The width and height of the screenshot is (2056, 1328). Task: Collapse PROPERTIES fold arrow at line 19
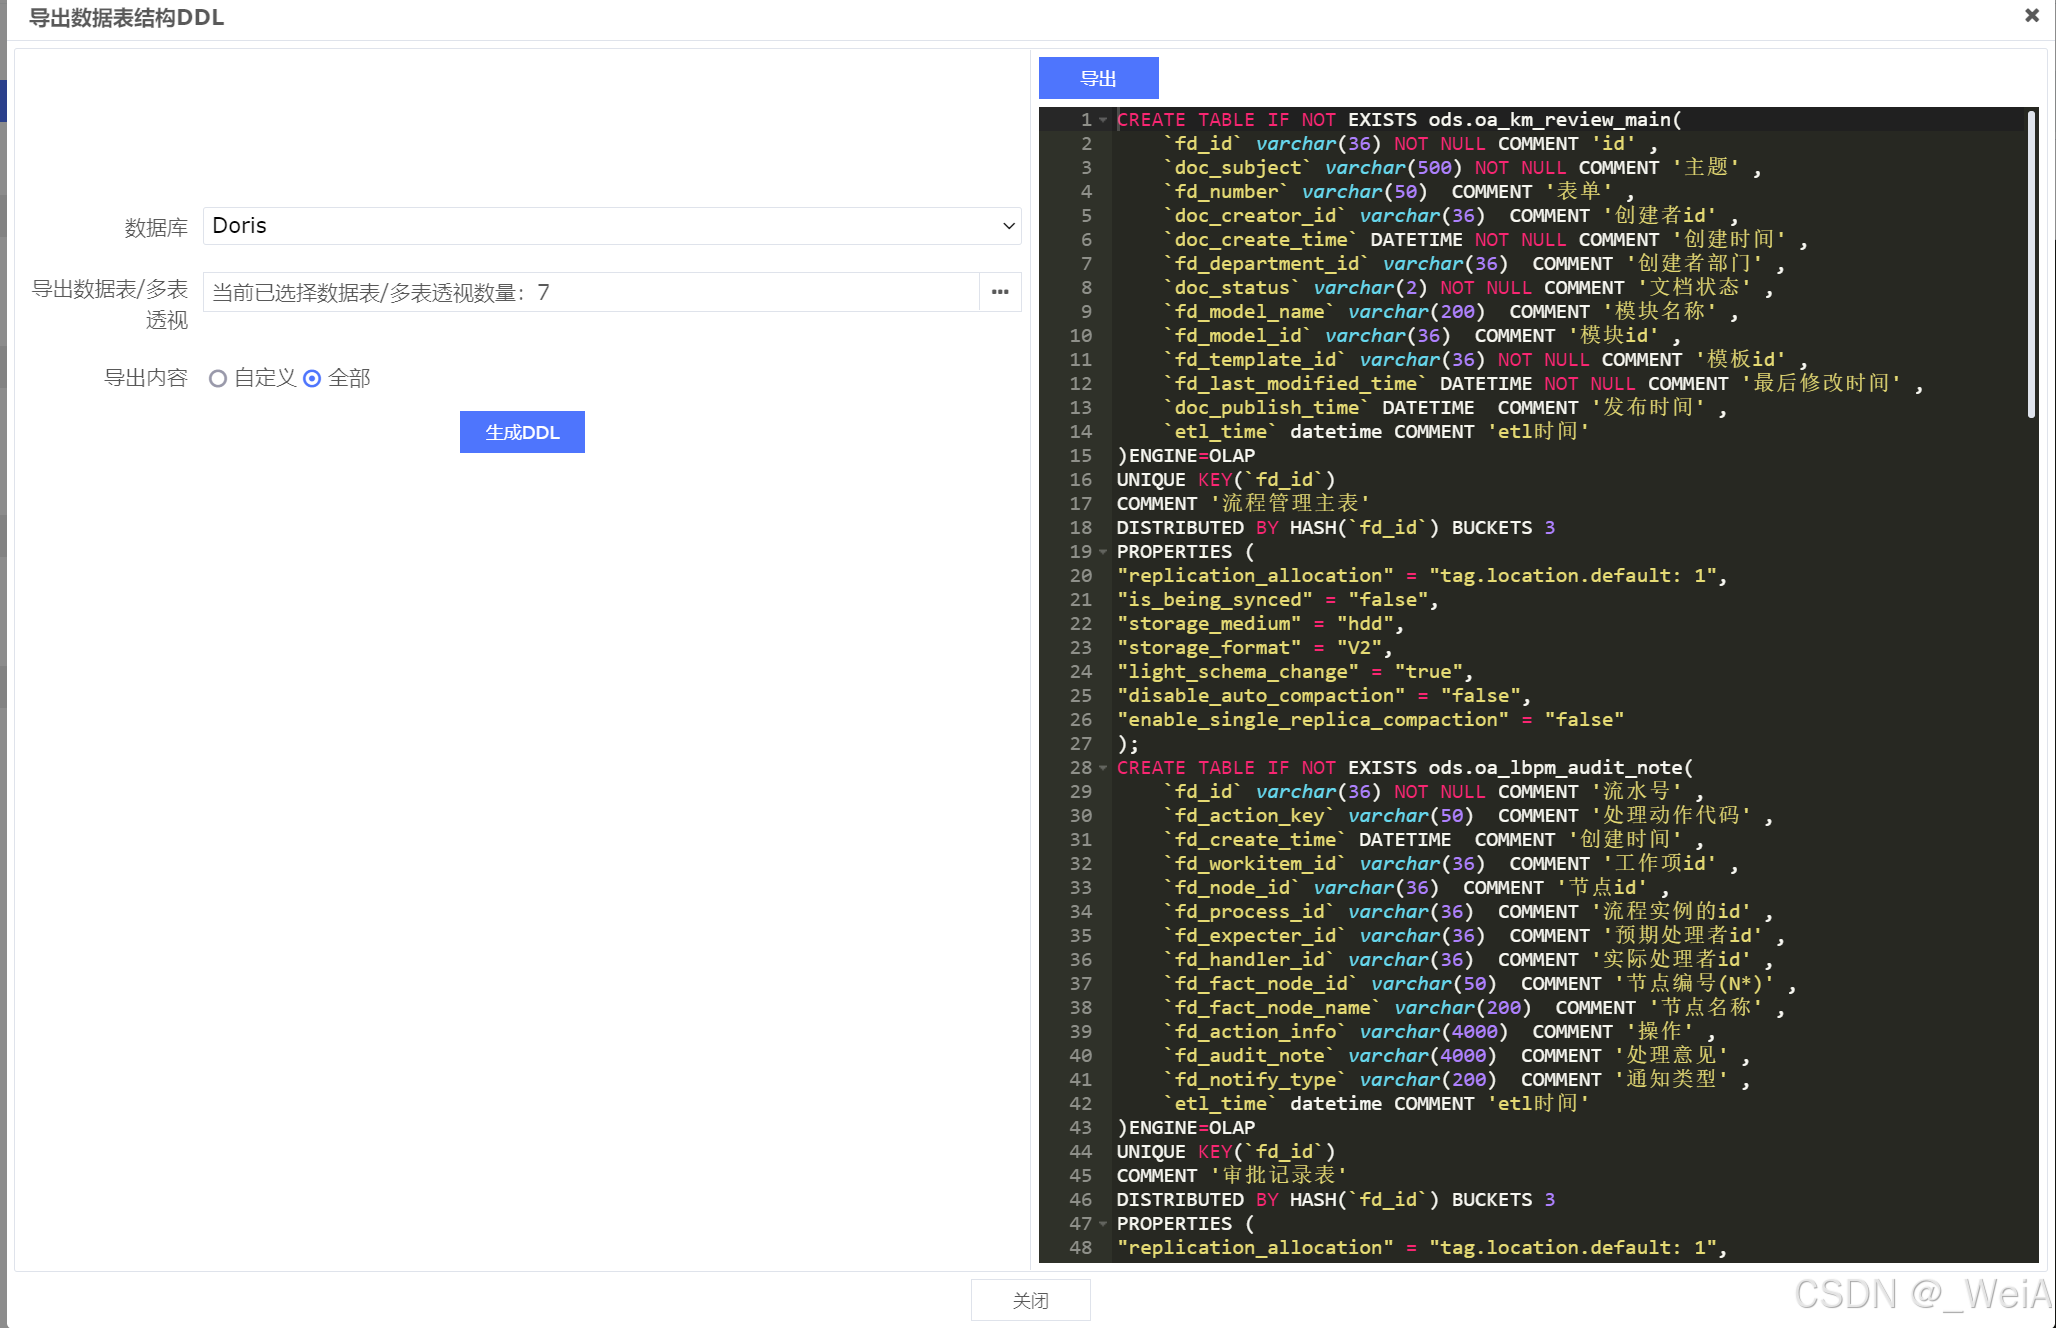click(x=1103, y=552)
